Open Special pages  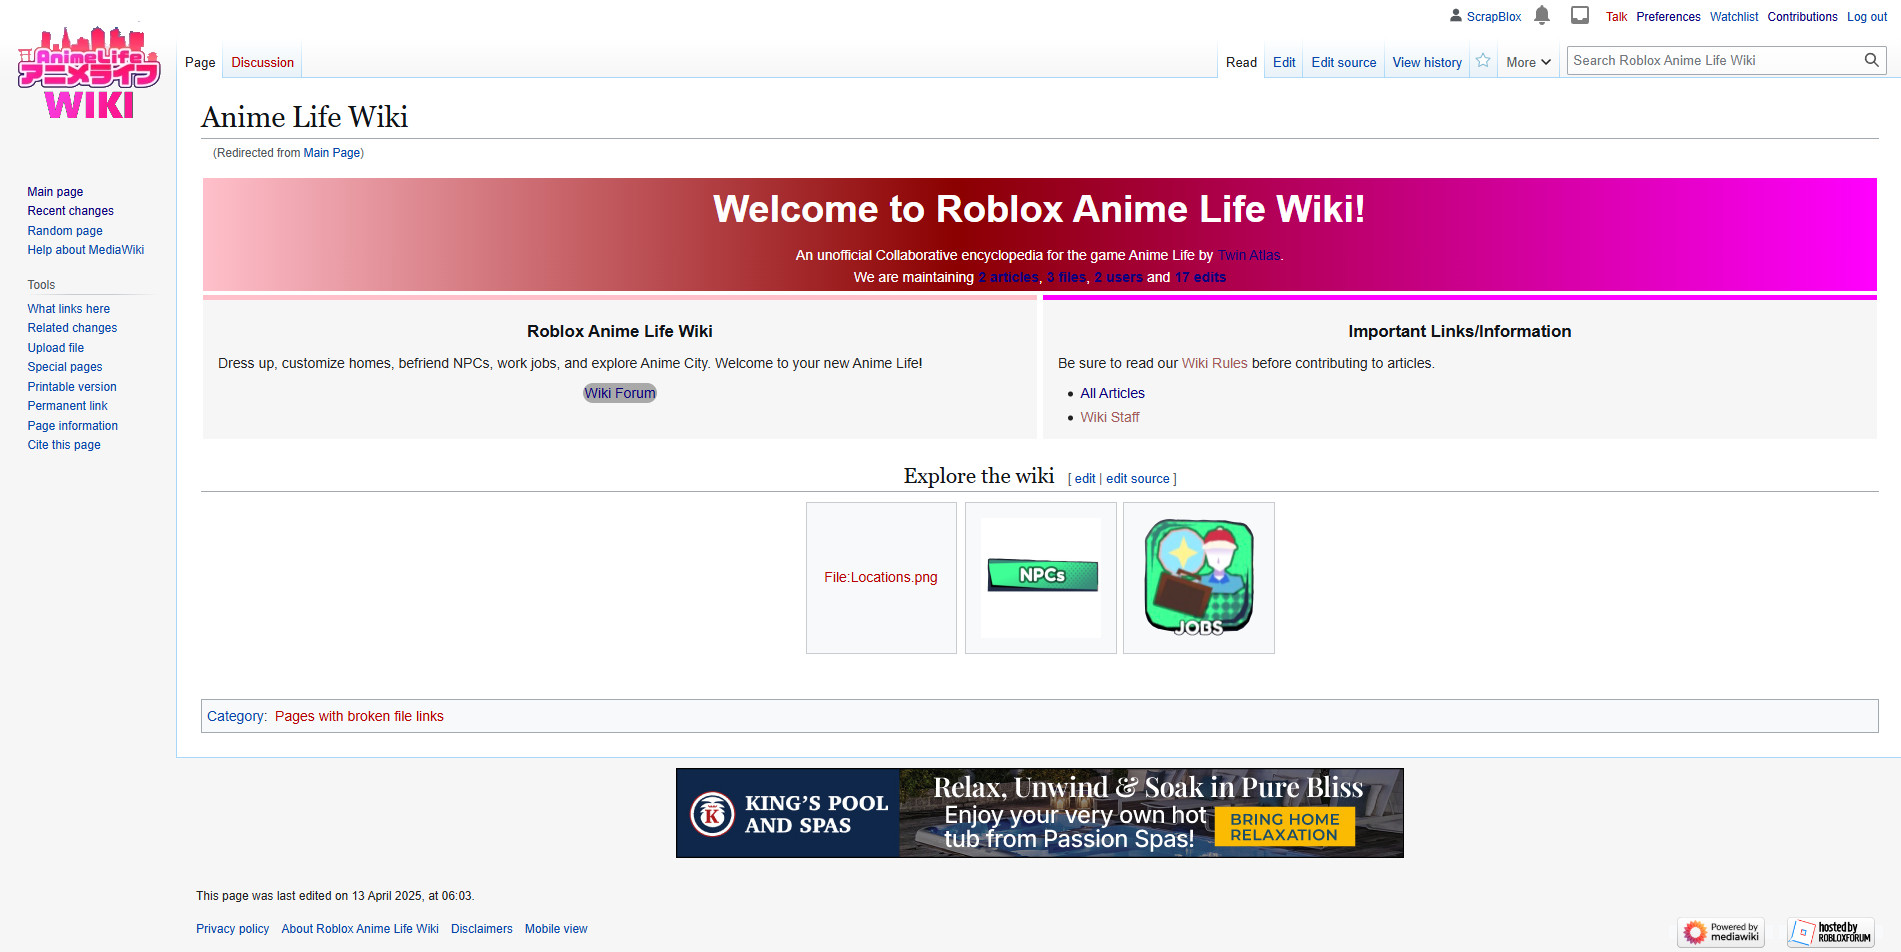click(x=65, y=367)
